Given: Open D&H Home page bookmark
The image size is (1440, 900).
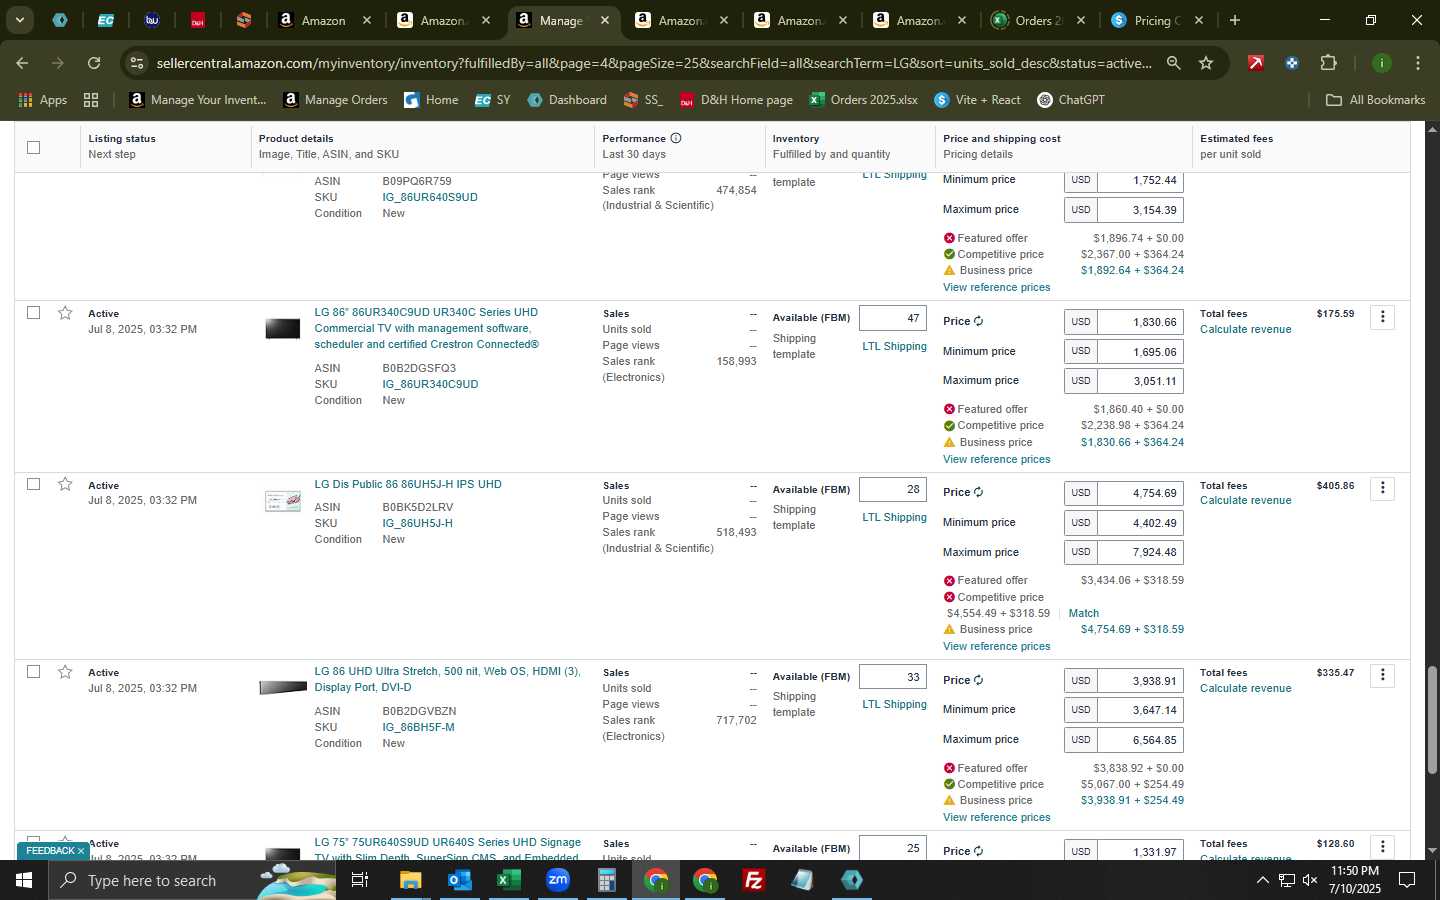Looking at the screenshot, I should click(x=736, y=100).
